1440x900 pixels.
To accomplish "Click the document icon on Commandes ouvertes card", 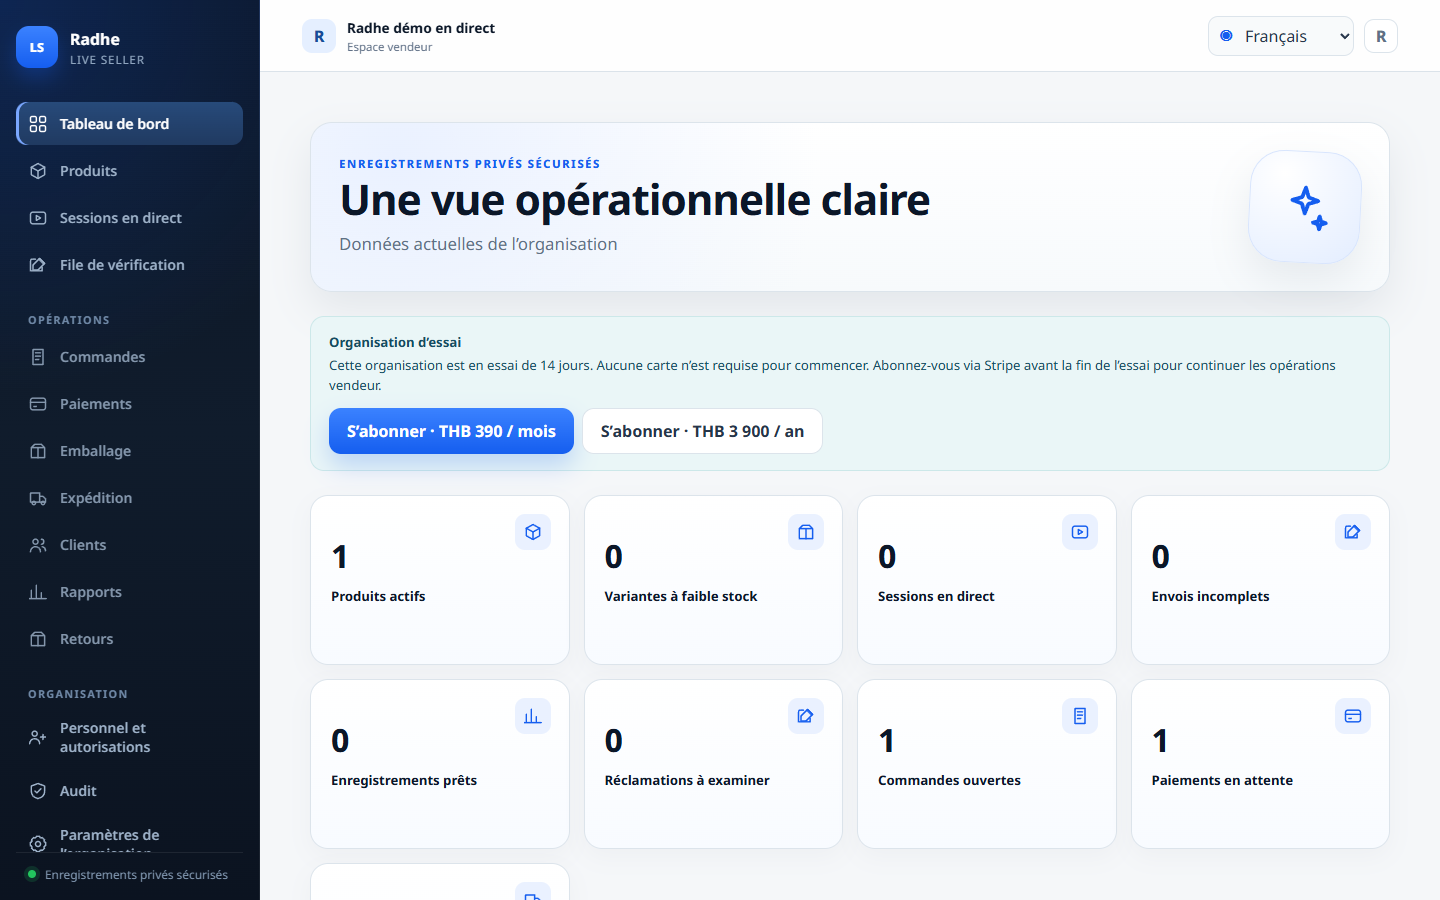I will coord(1080,716).
